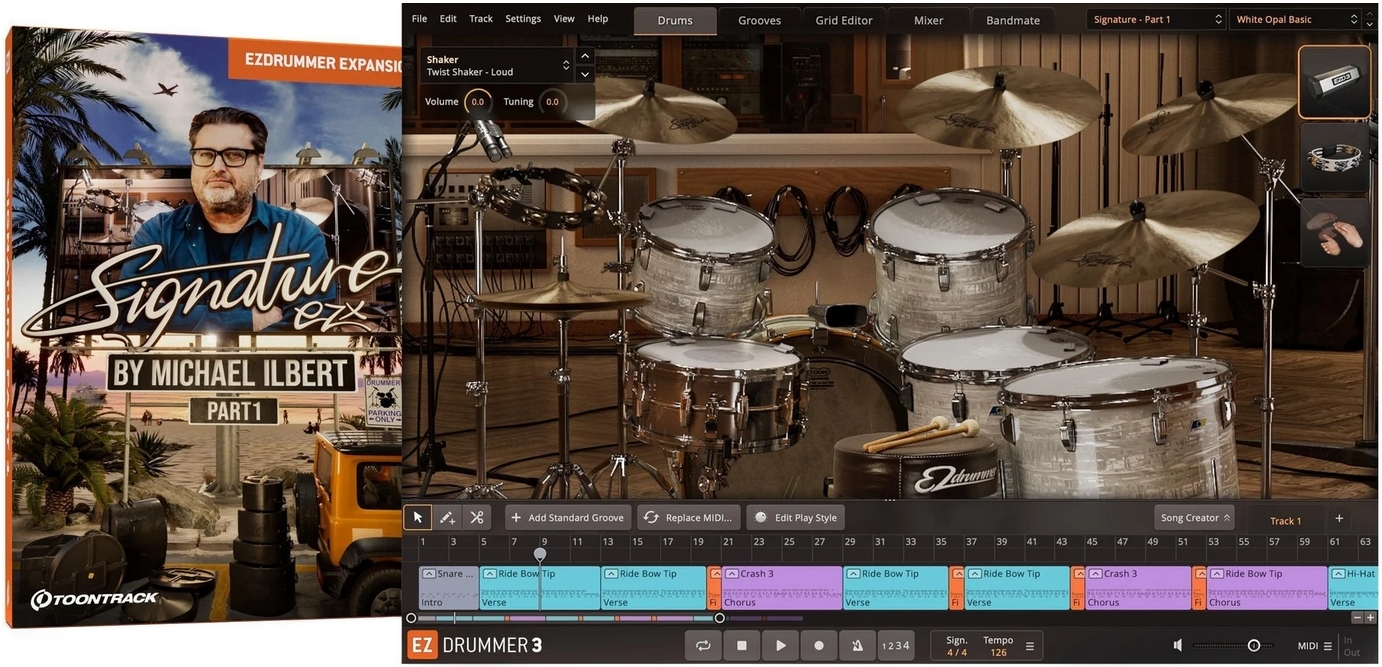Select the scissors cut tool
Screen dimensions: 1382x667
(476, 517)
